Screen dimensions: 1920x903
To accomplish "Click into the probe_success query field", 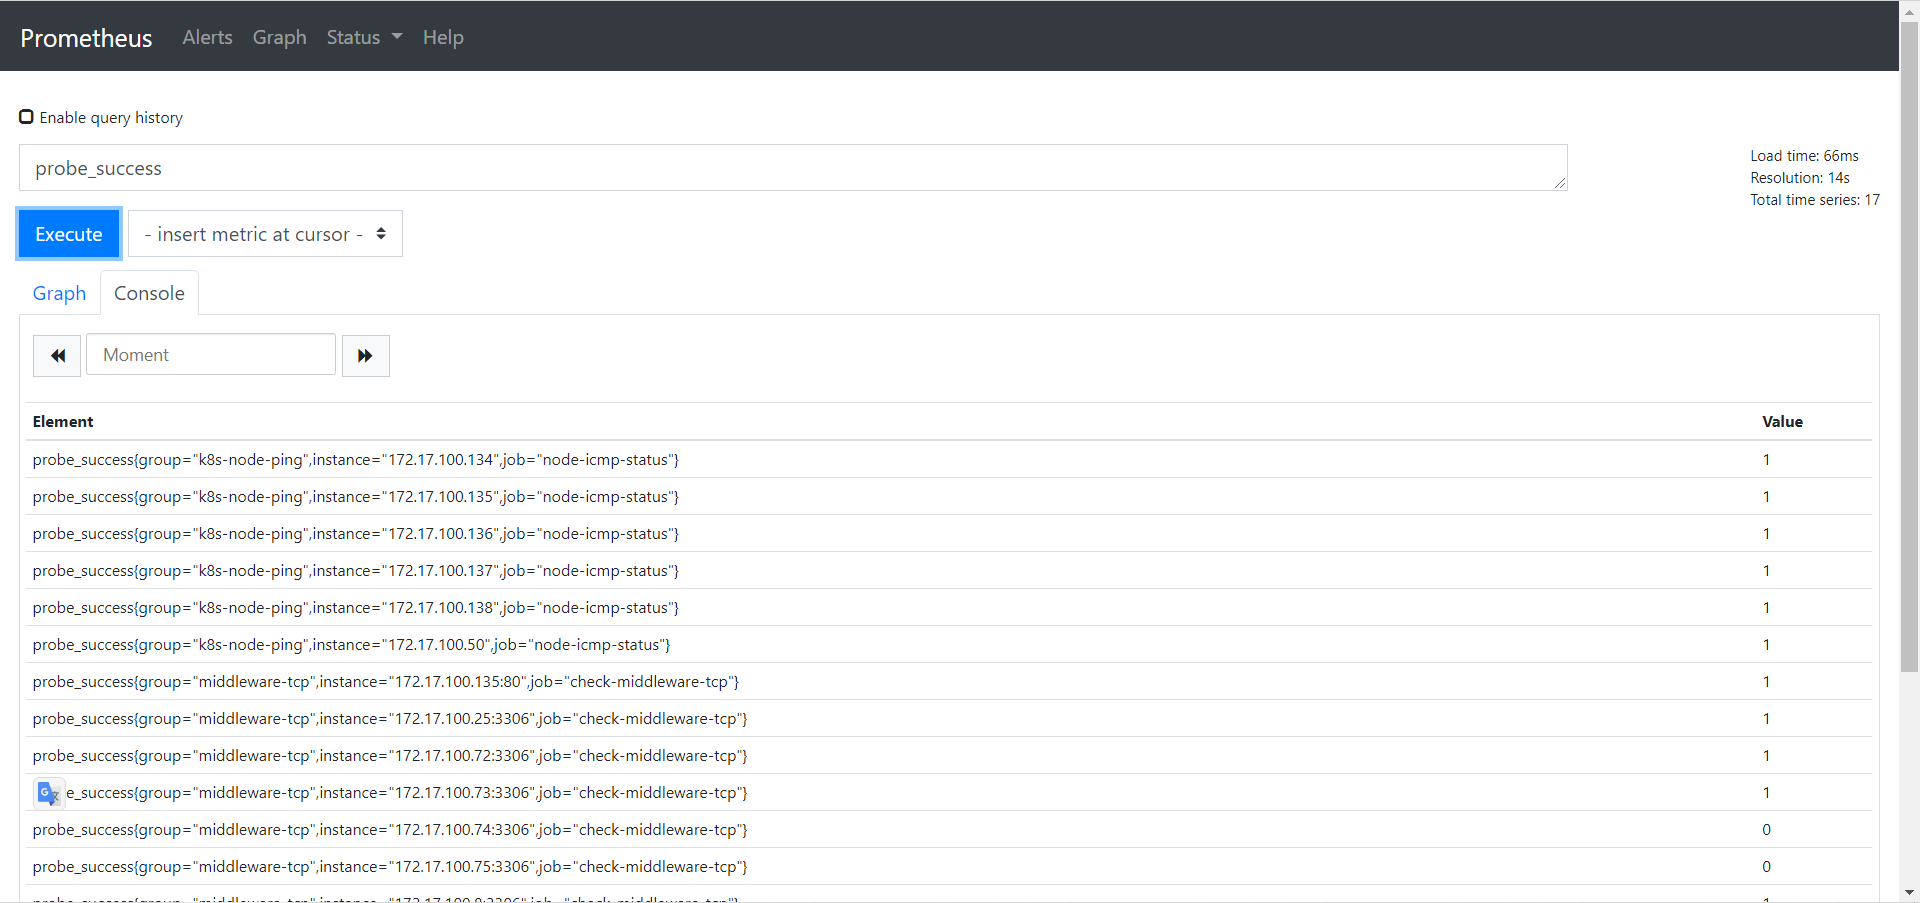I will coord(793,168).
